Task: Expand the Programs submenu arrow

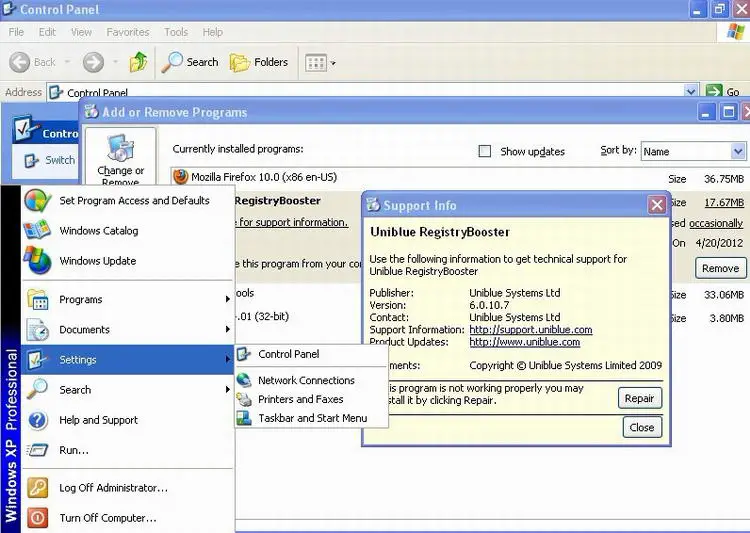Action: 228,300
